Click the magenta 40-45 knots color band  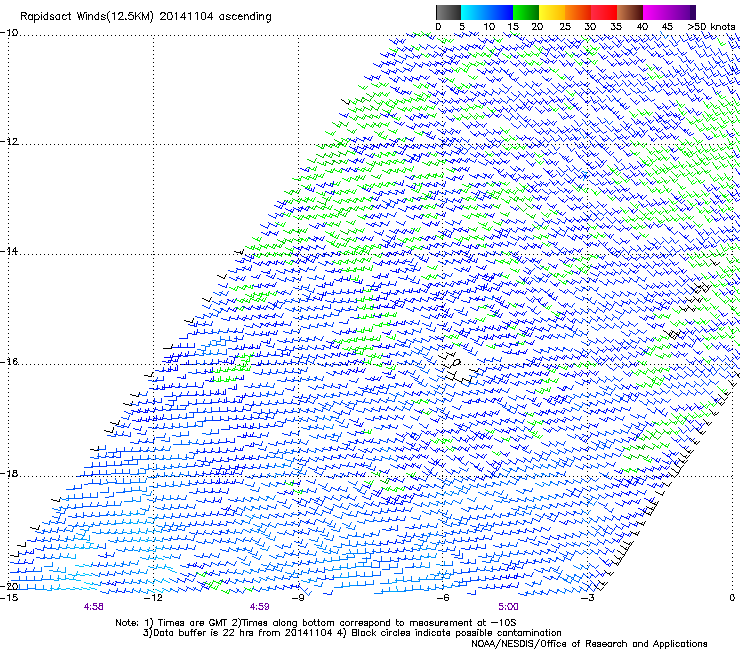tap(656, 12)
